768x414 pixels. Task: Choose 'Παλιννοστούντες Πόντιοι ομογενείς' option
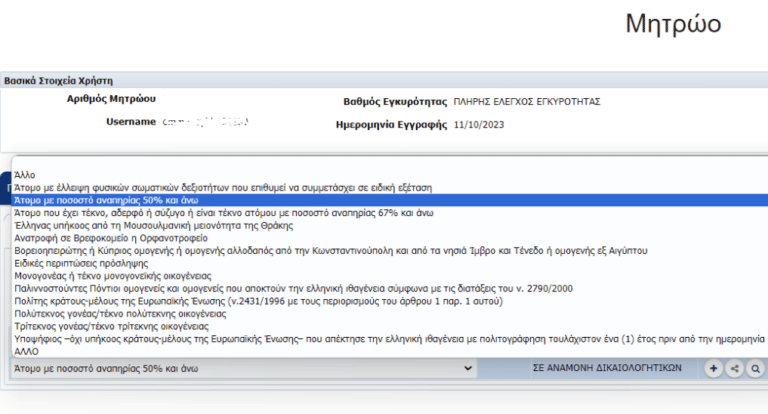[x=390, y=289]
